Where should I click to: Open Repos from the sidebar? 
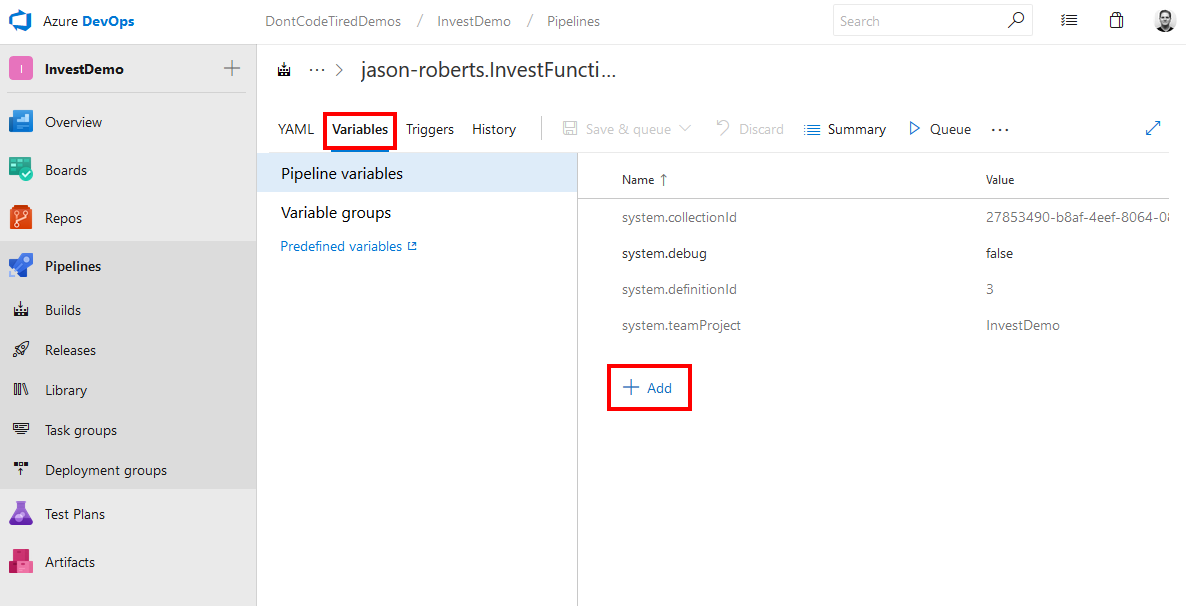point(64,217)
